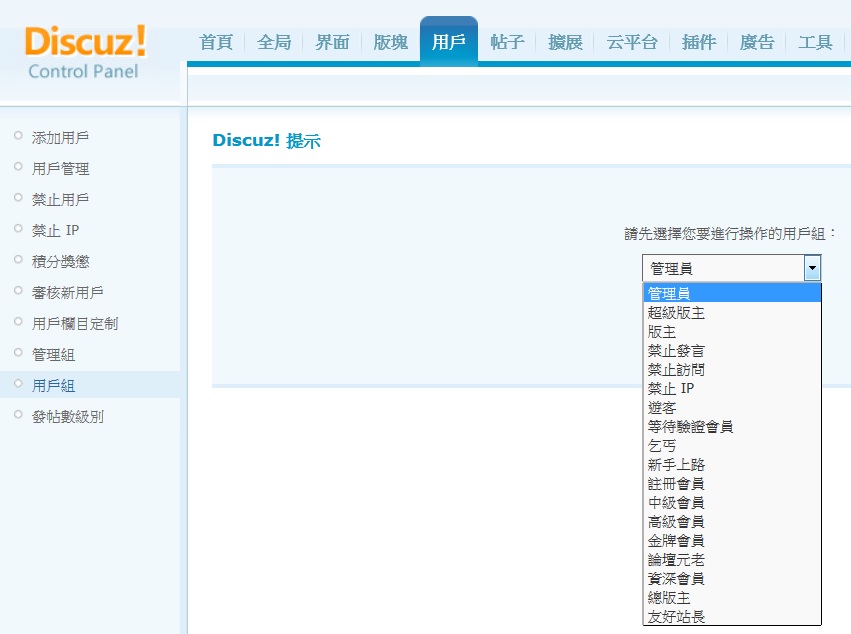Choose 乞丐 from the dropdown
Viewport: 851px width, 634px height.
tap(732, 446)
